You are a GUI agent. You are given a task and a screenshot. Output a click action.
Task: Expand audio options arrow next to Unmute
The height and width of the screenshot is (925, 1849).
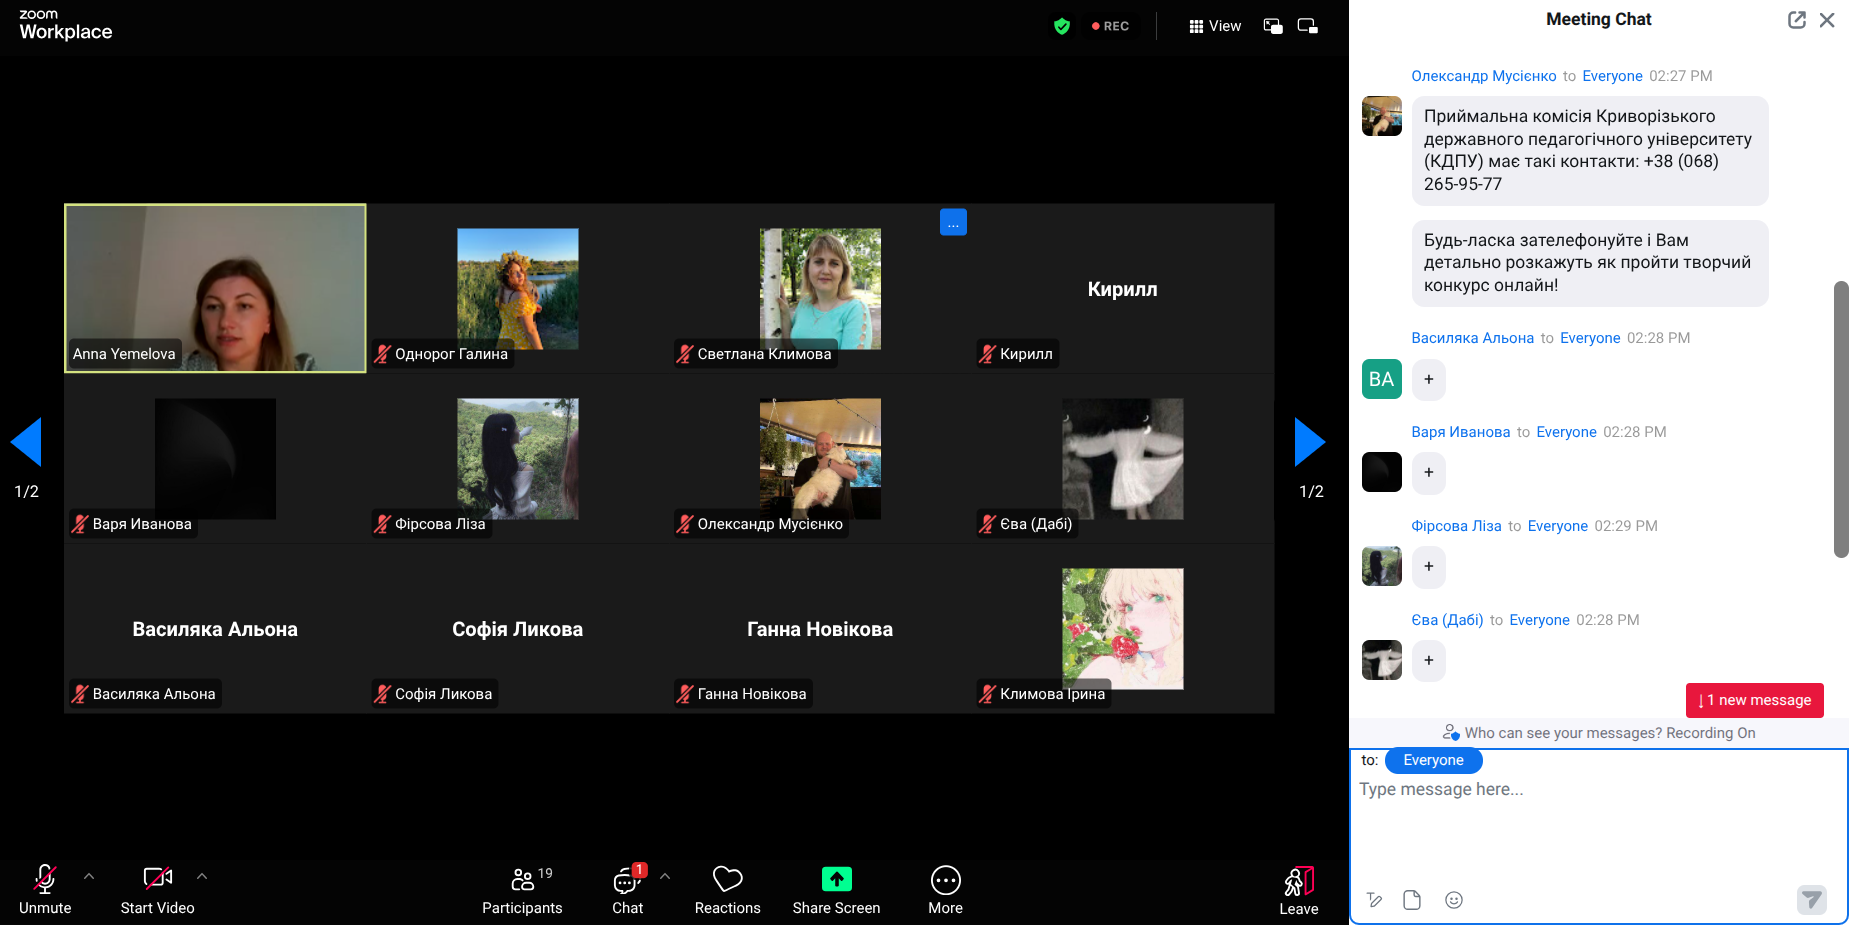[x=89, y=876]
